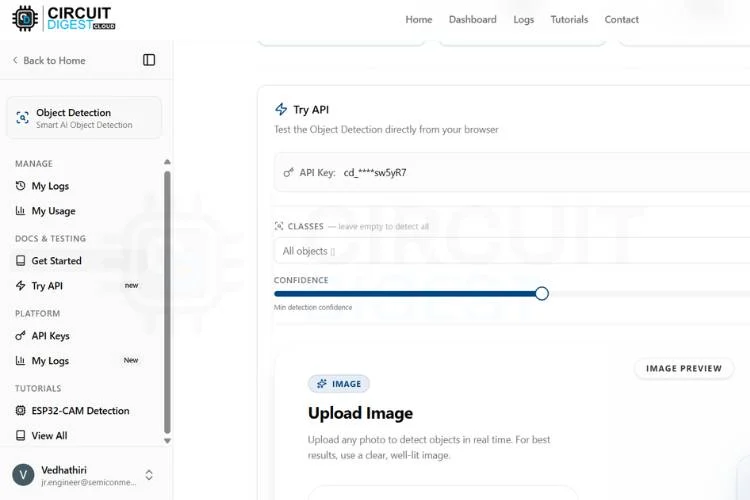Click the CONFIDENCE label
750x500 pixels.
301,280
